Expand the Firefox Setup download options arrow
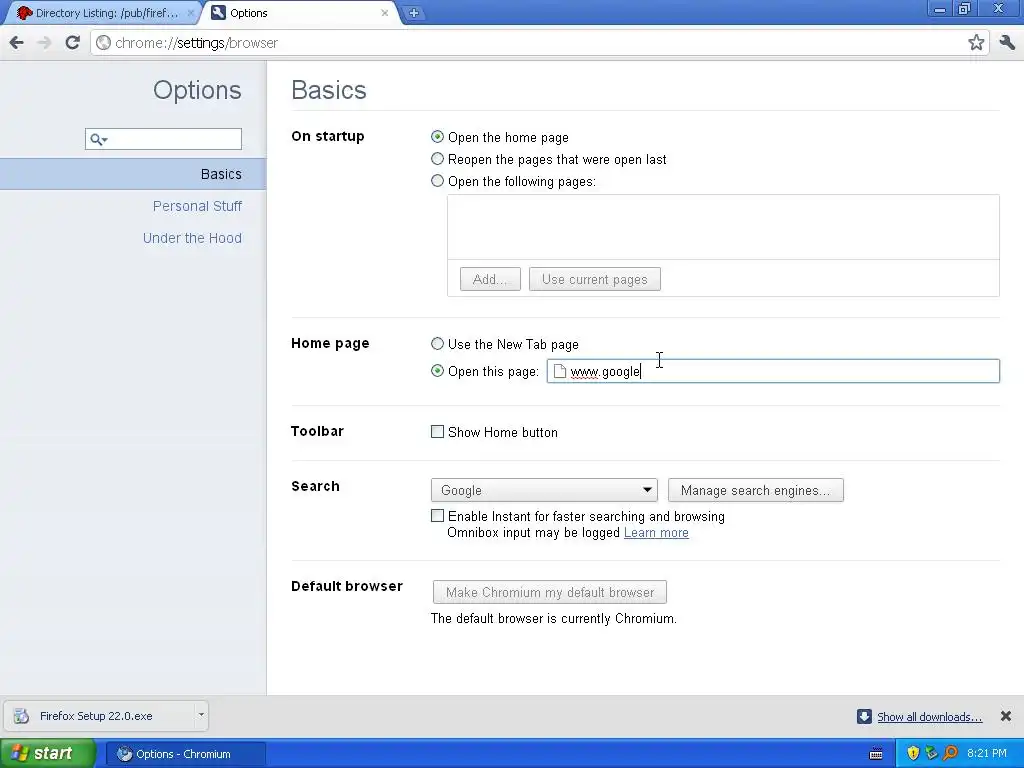 pos(201,715)
